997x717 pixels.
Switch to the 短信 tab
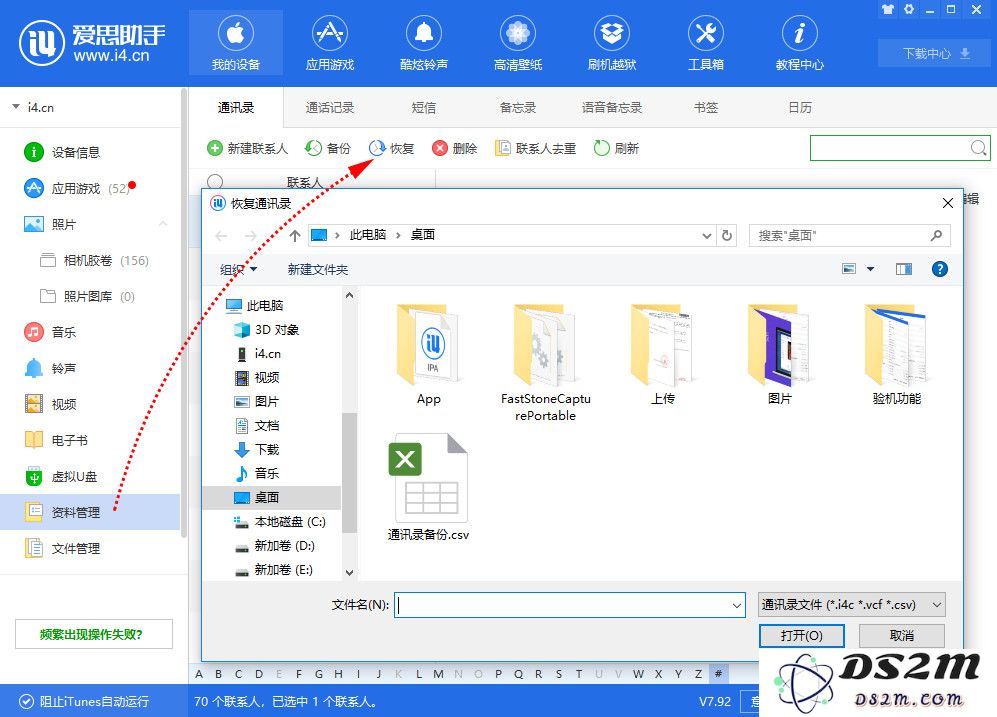[423, 107]
